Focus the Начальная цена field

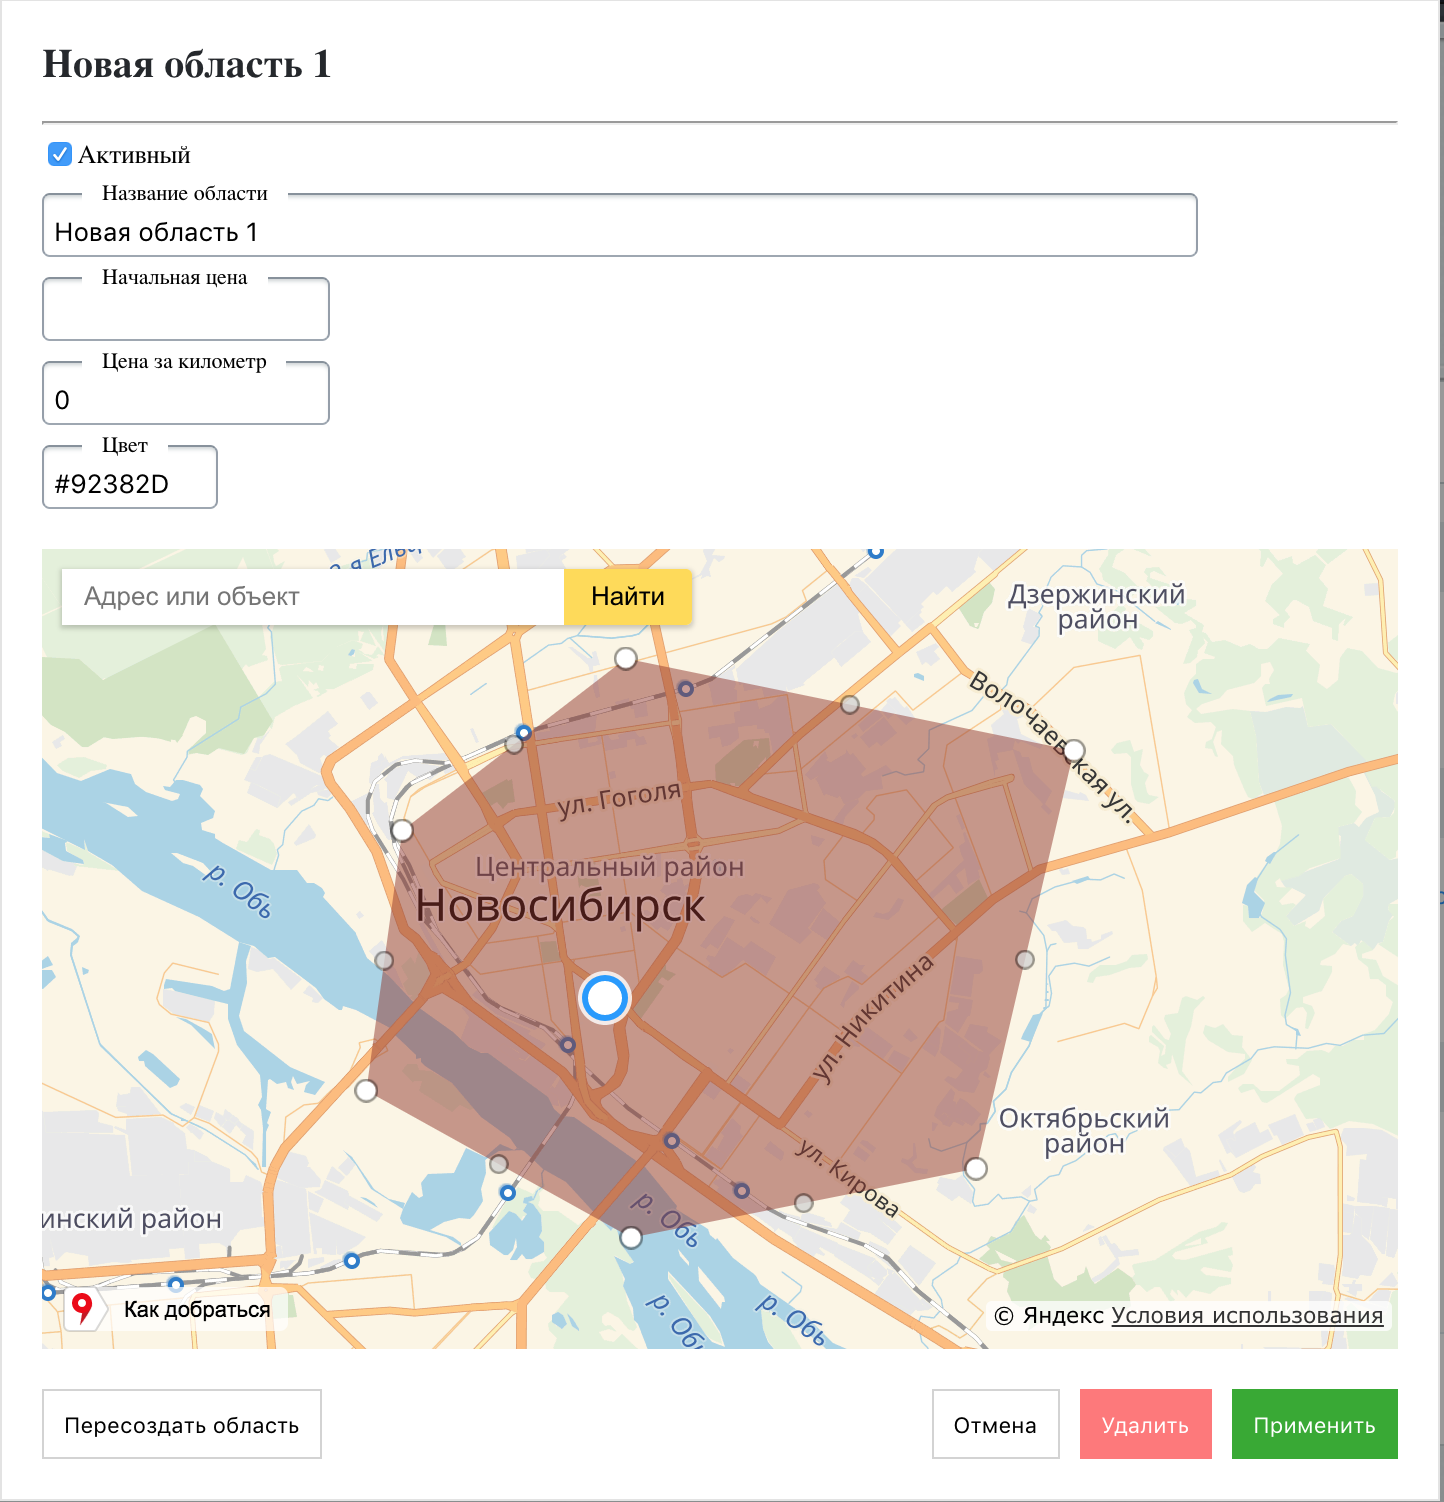click(x=186, y=316)
